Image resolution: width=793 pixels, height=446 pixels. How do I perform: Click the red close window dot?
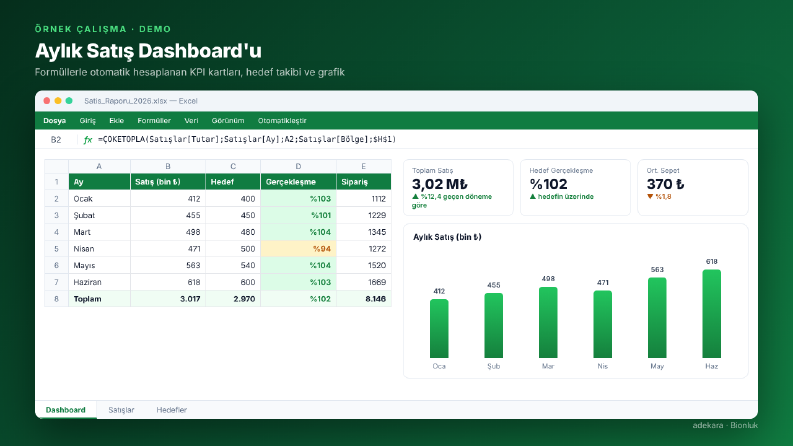tap(47, 101)
